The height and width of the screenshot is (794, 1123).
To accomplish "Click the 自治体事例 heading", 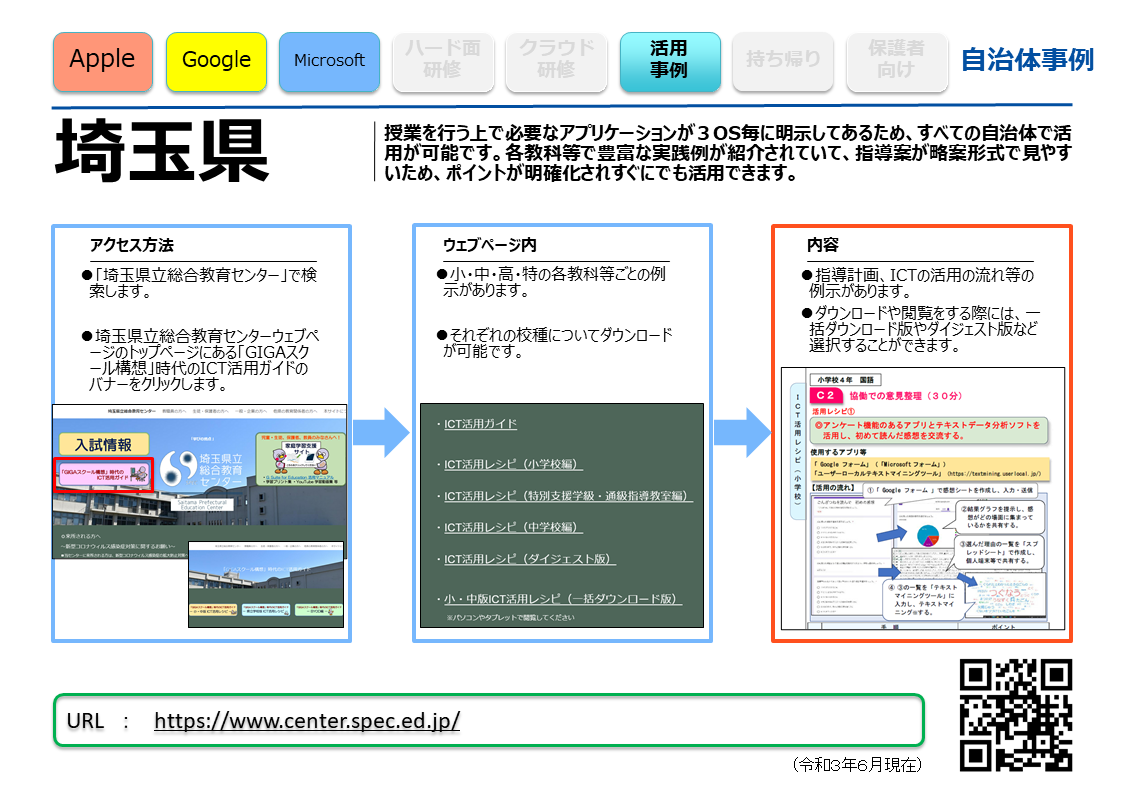I will pos(1027,60).
